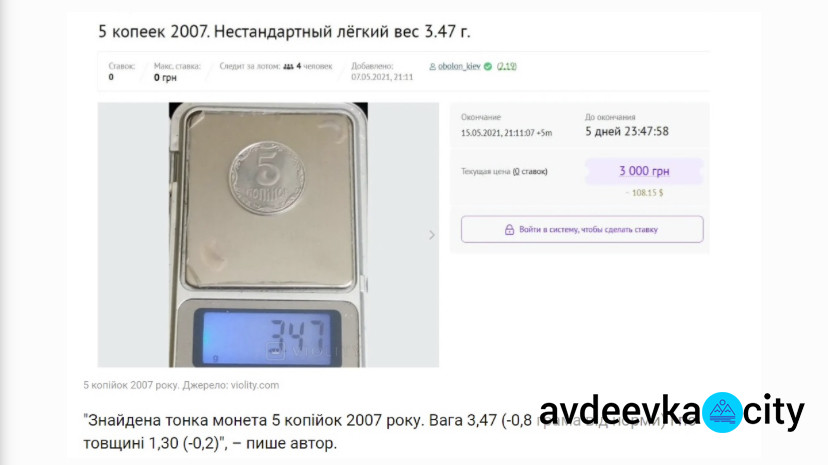This screenshot has height=465, width=828.
Task: Click the 3 000 грн price badge
Action: tap(644, 171)
